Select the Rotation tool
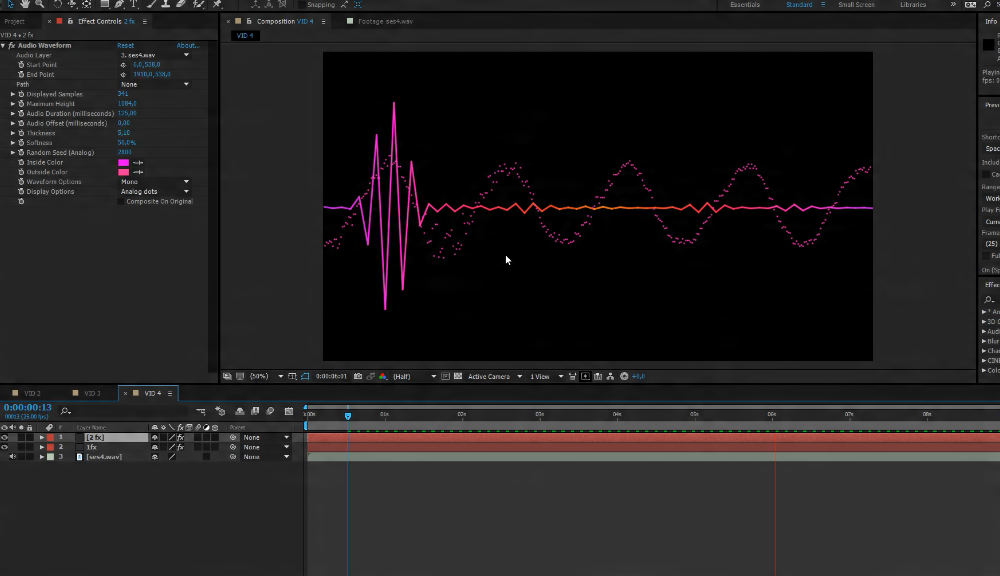 coord(57,4)
